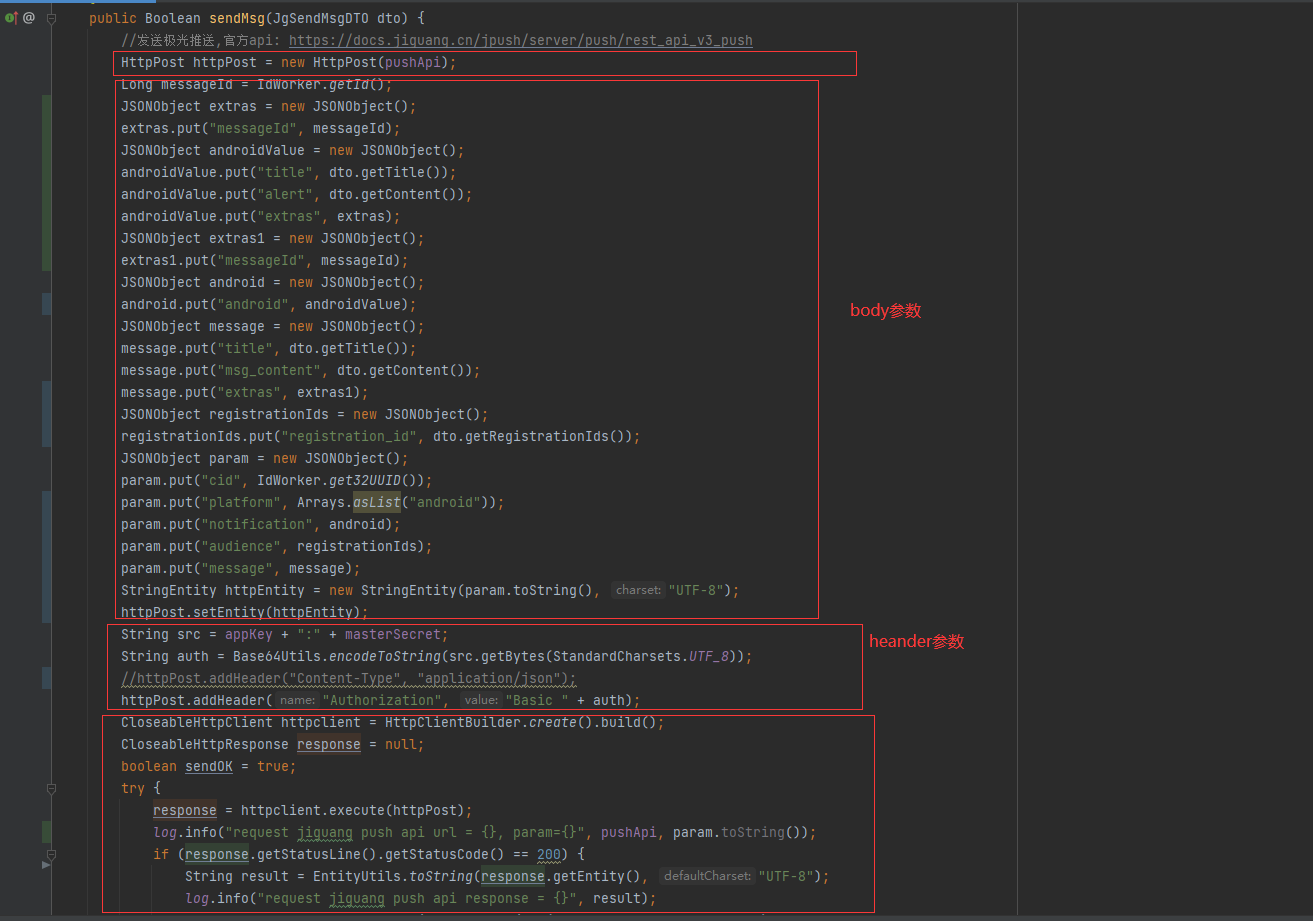Click the charset: inlay hint
This screenshot has width=1313, height=921.
[x=638, y=590]
